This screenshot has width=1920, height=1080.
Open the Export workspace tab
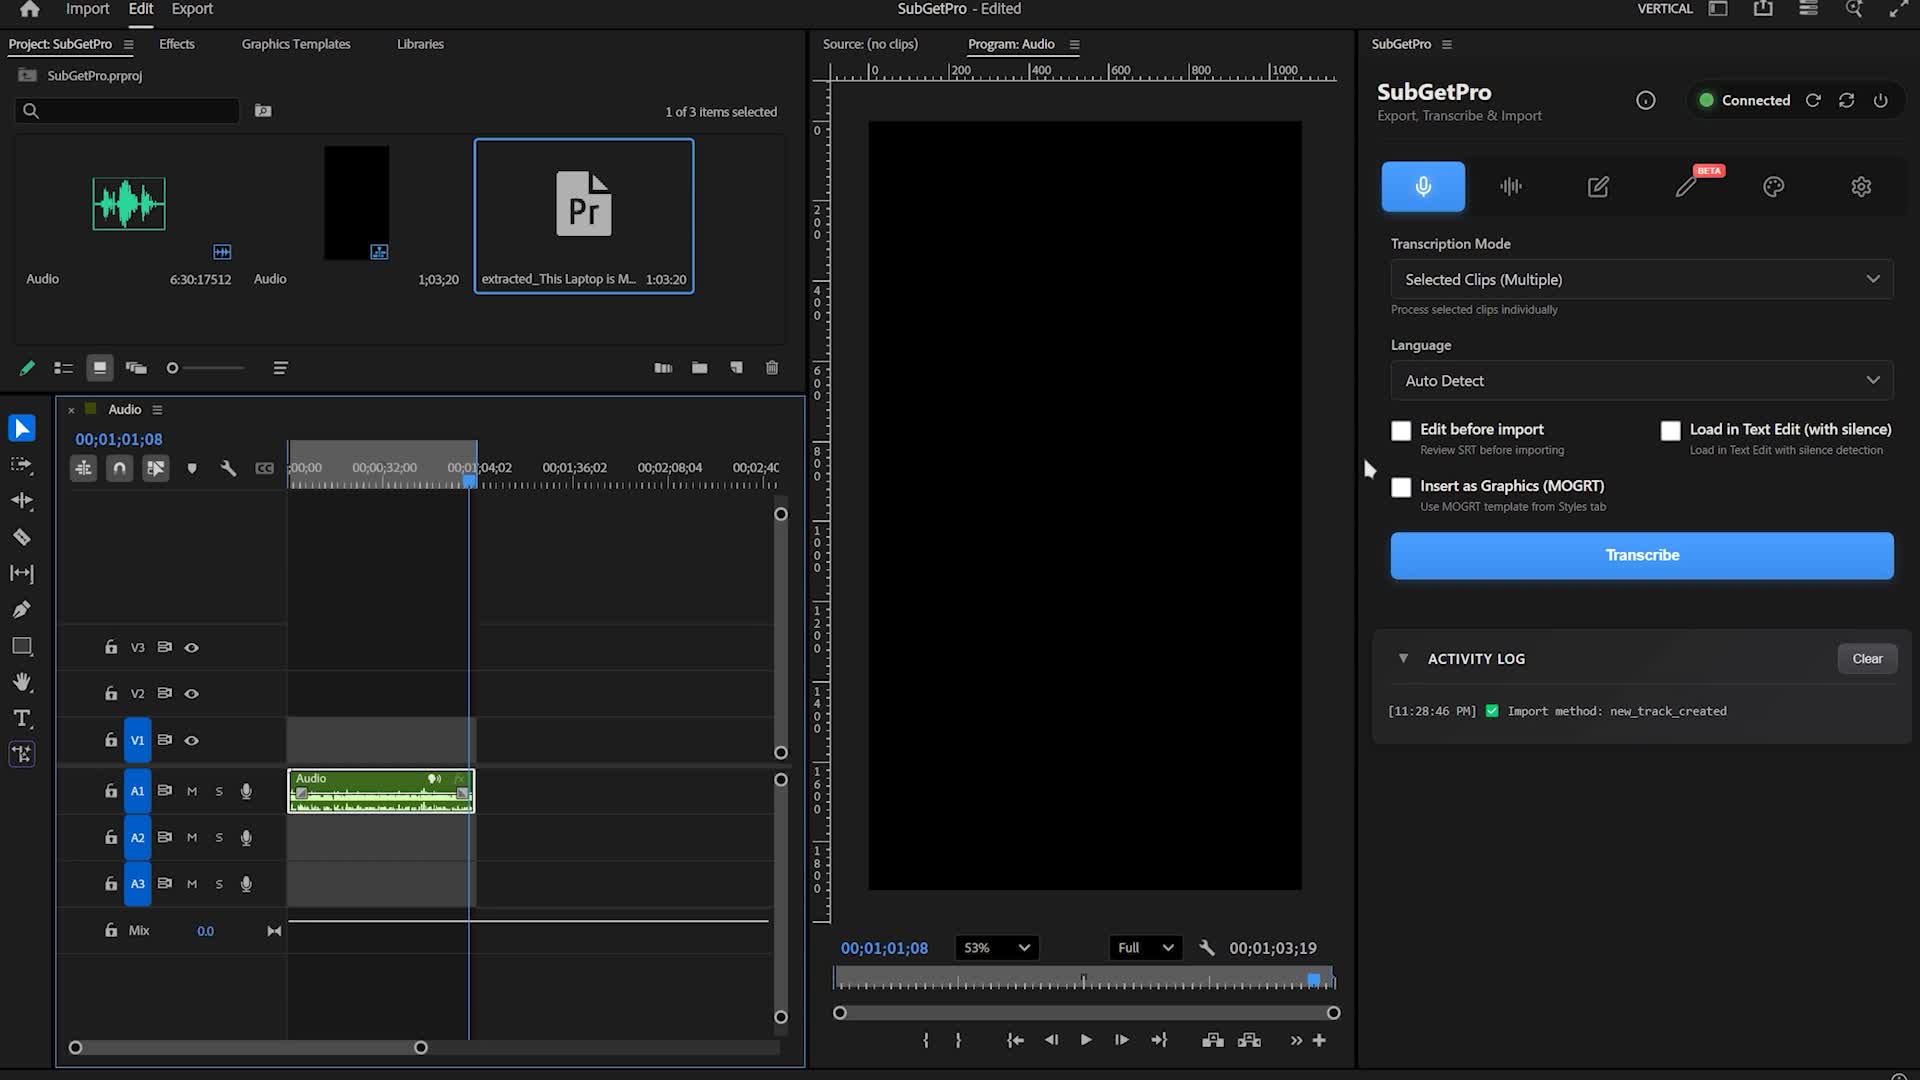pos(192,9)
